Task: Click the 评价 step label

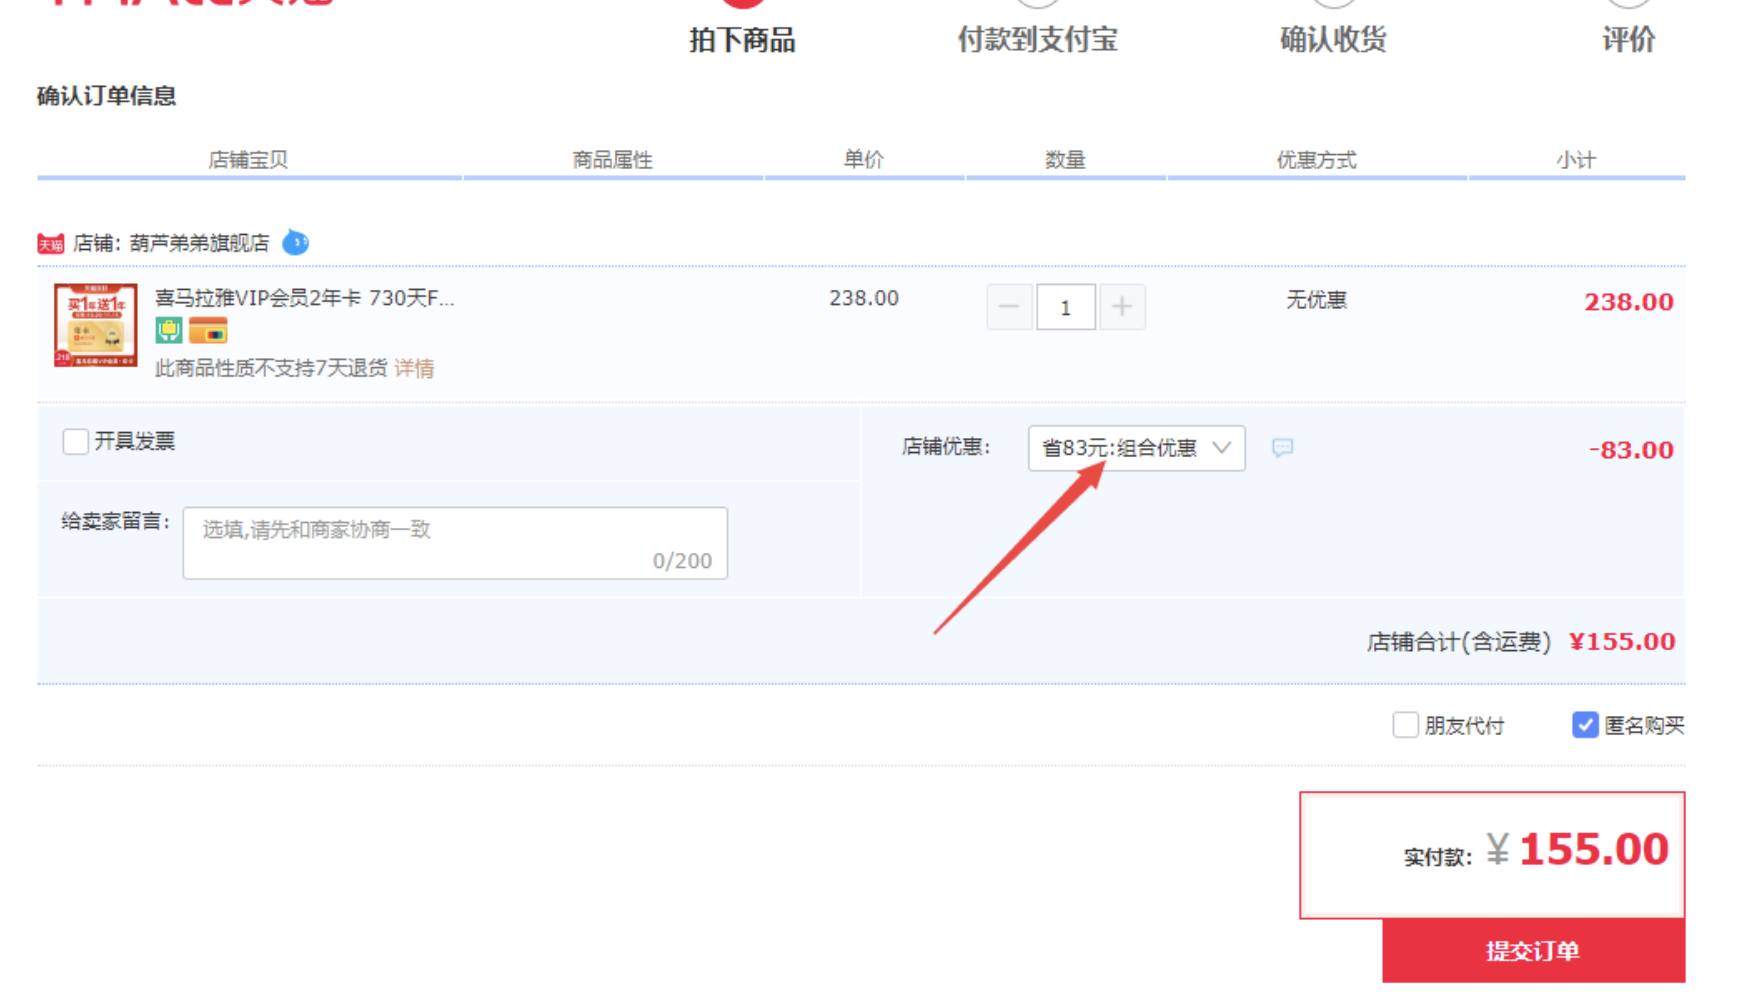Action: tap(1628, 40)
